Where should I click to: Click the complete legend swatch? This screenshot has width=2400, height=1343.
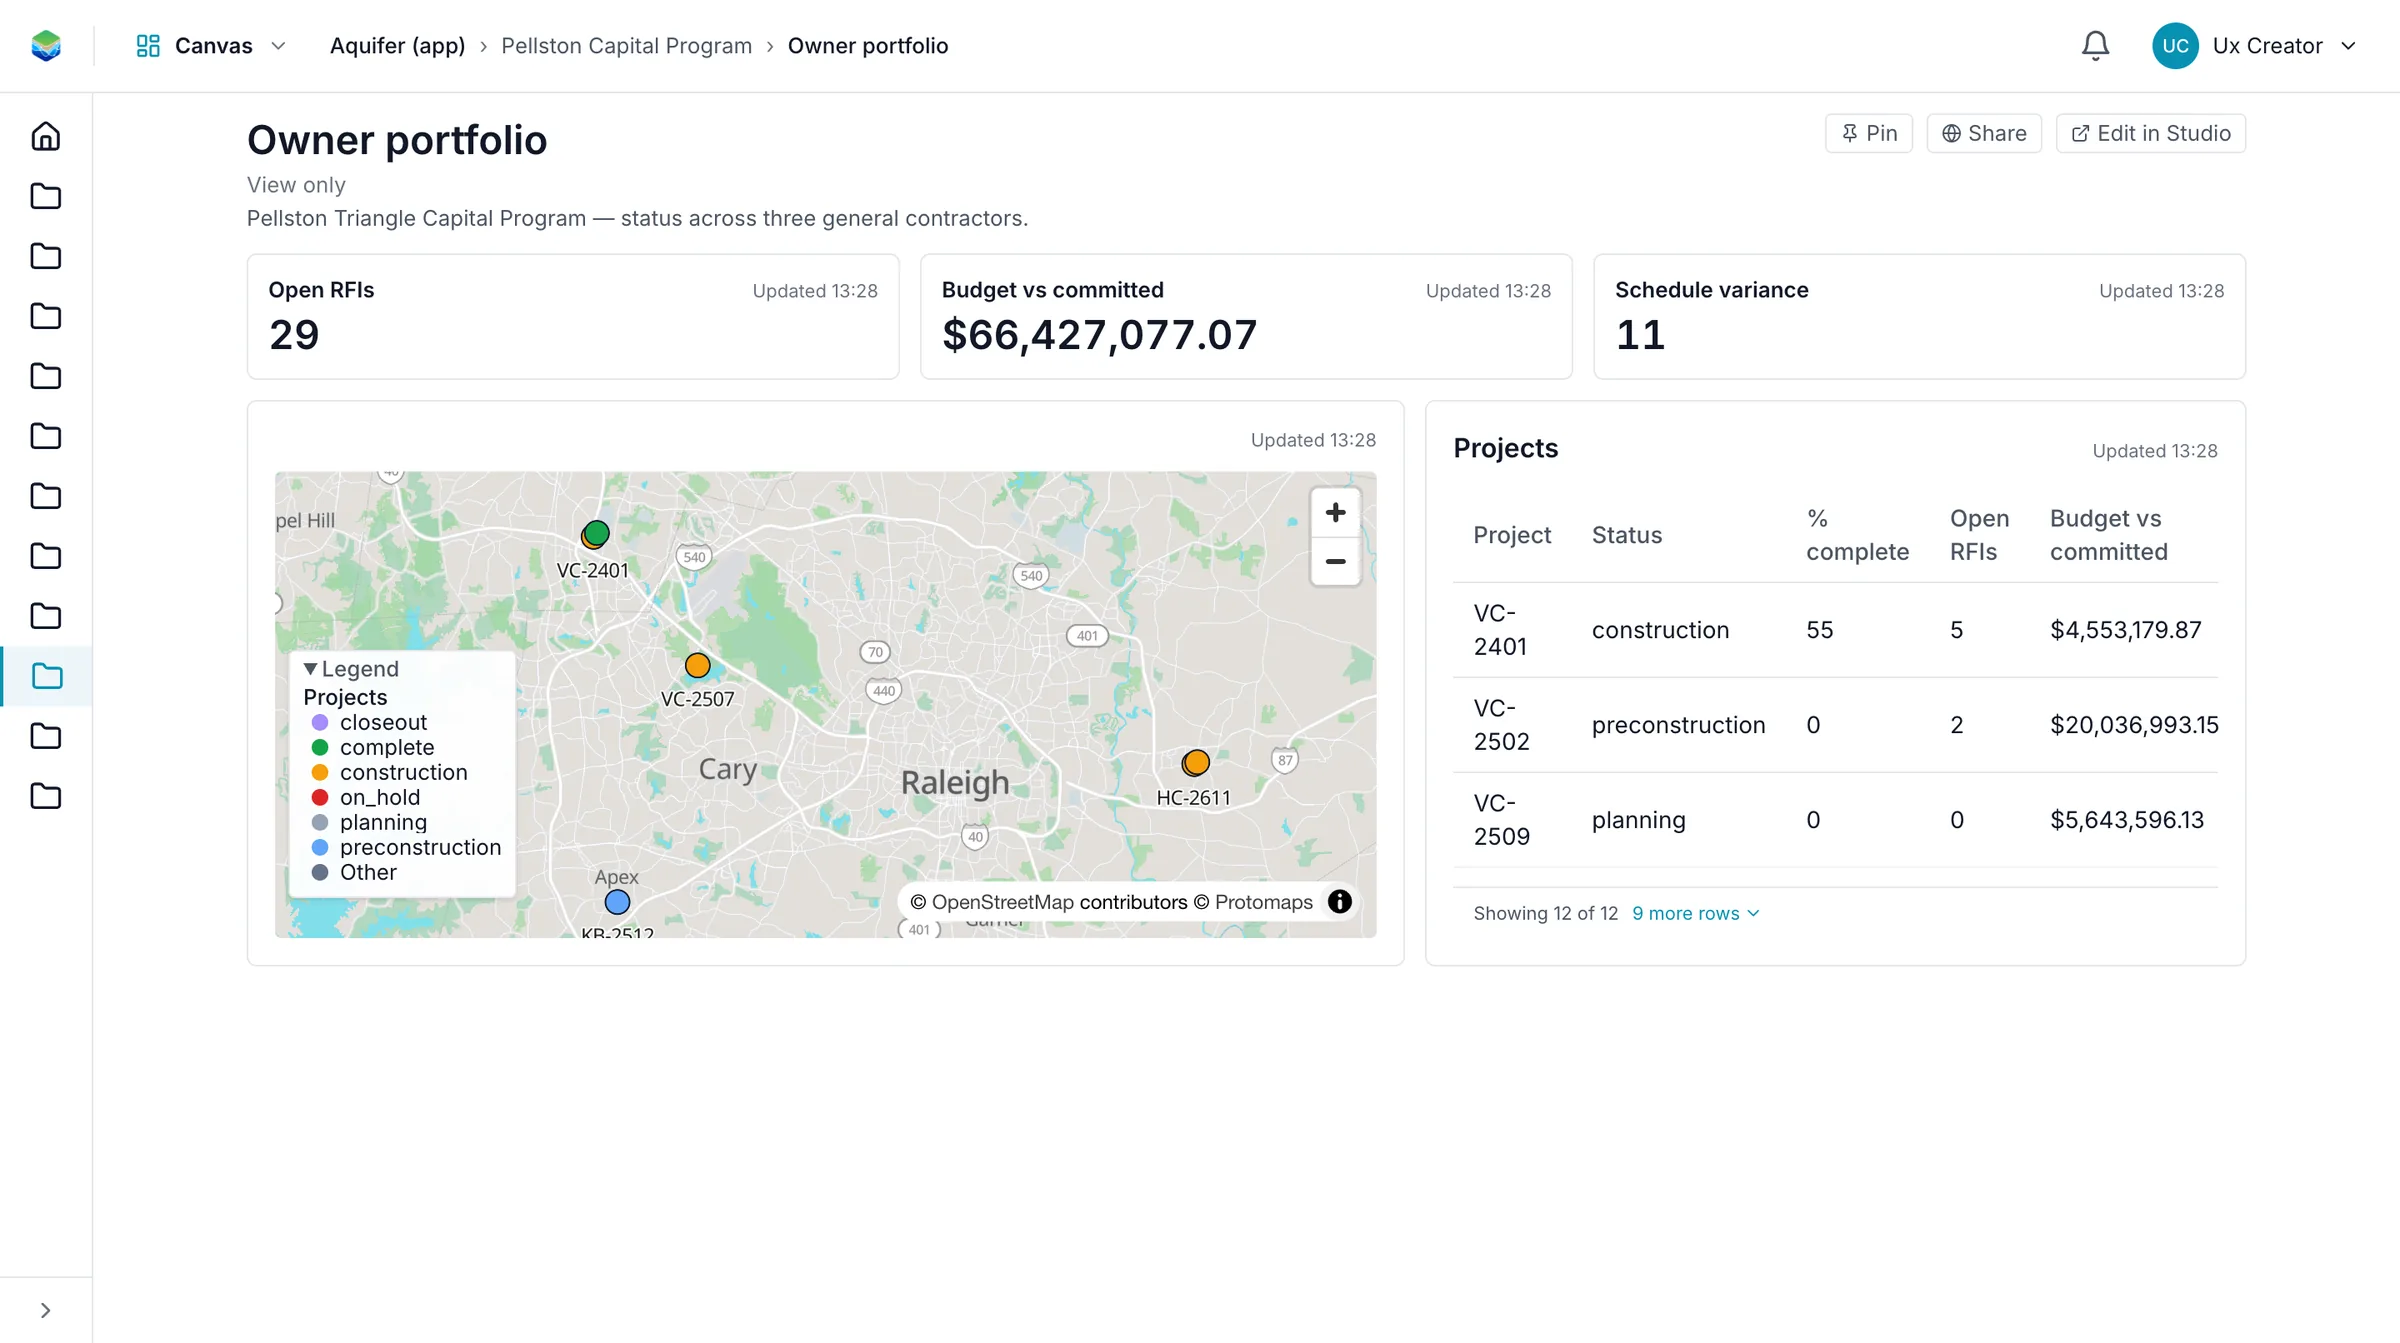point(320,747)
